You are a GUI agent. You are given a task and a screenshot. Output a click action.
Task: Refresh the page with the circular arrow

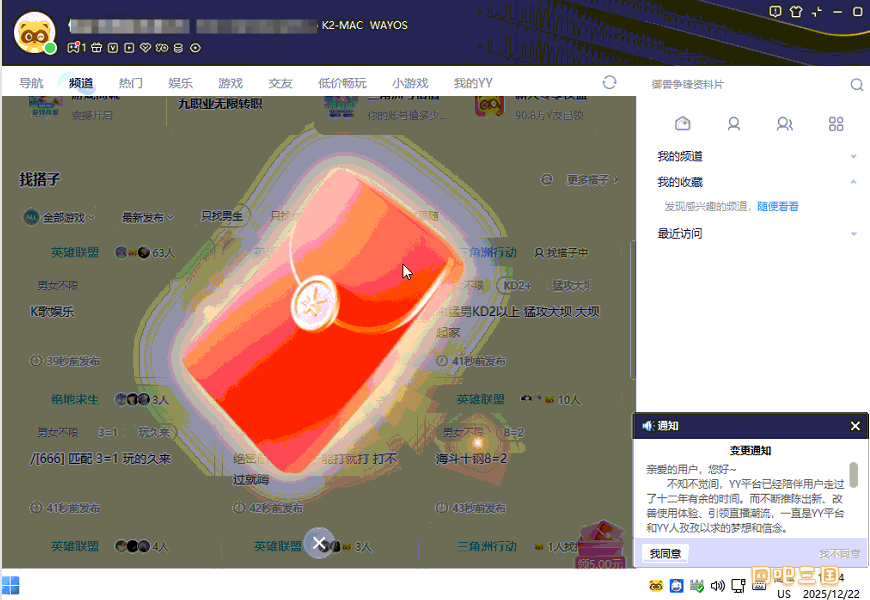tap(609, 83)
